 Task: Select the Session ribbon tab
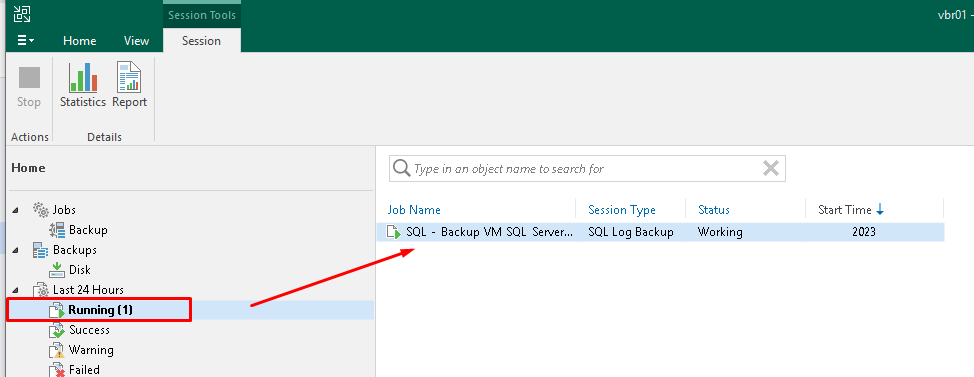click(x=201, y=41)
